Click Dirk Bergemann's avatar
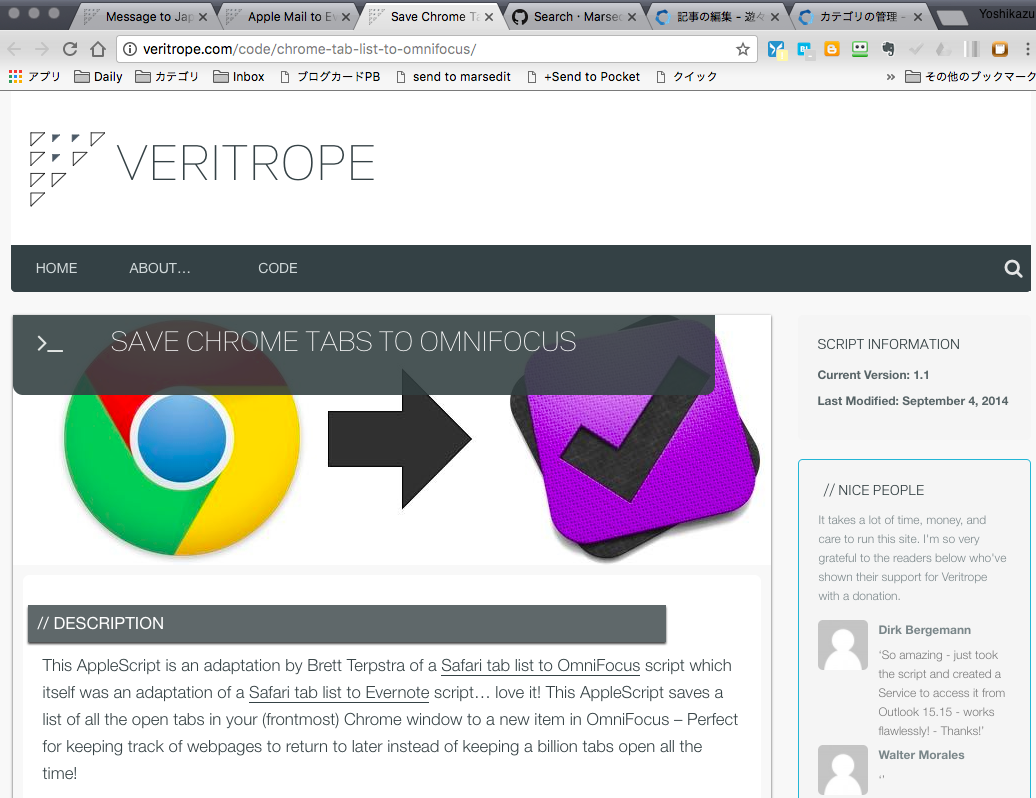 click(842, 645)
